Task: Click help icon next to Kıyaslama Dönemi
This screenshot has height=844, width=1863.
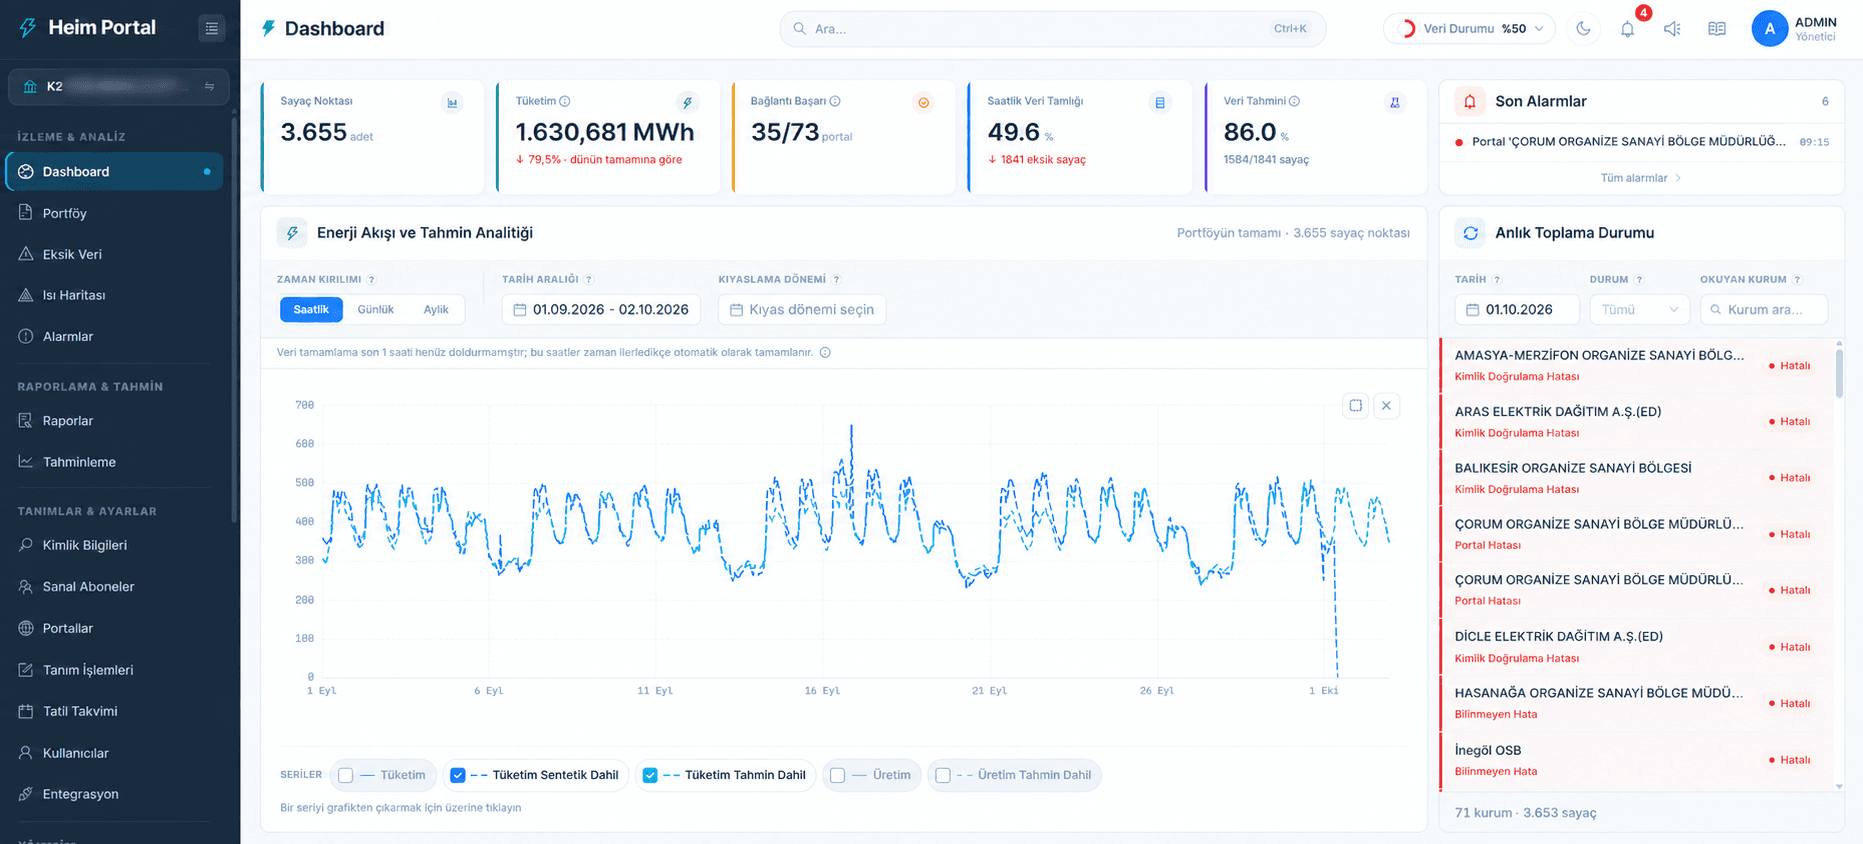Action: click(x=837, y=280)
